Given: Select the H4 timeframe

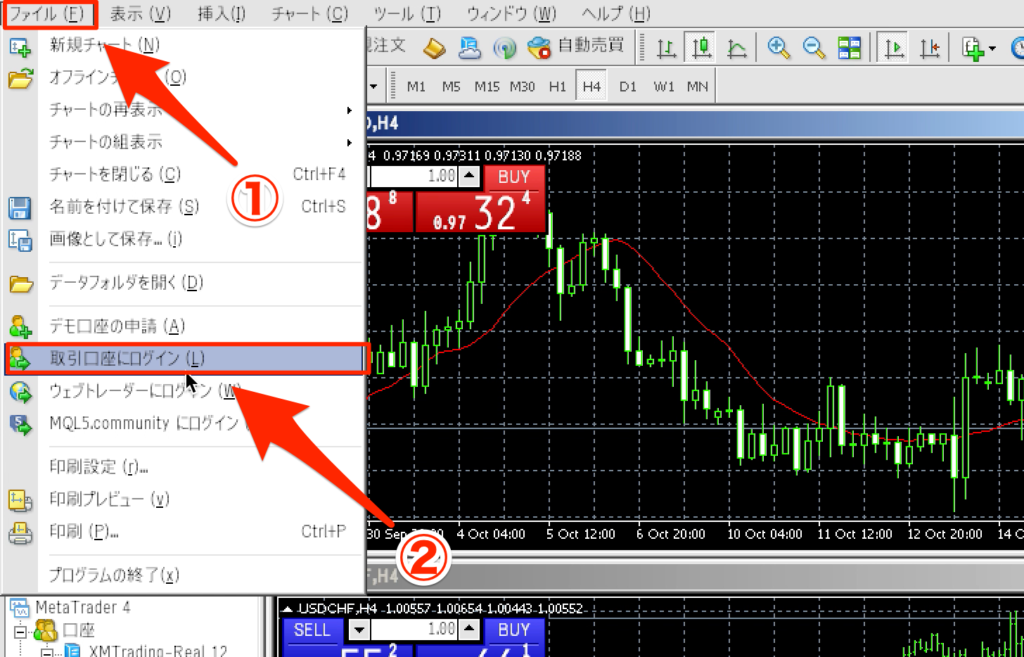Looking at the screenshot, I should [x=591, y=87].
